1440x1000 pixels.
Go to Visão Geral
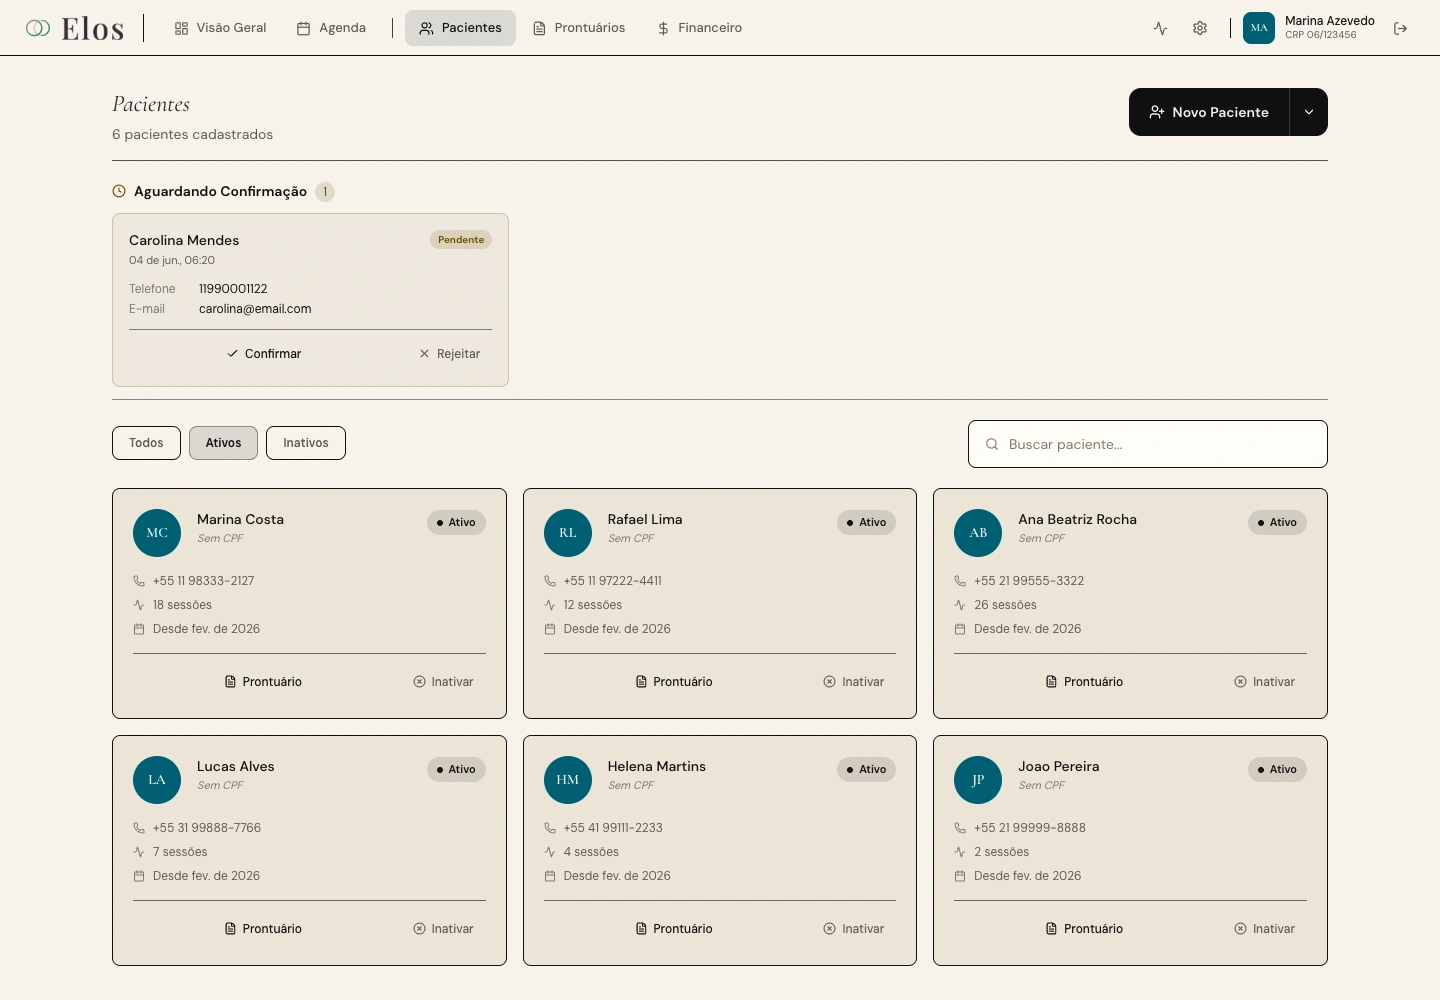[x=220, y=28]
